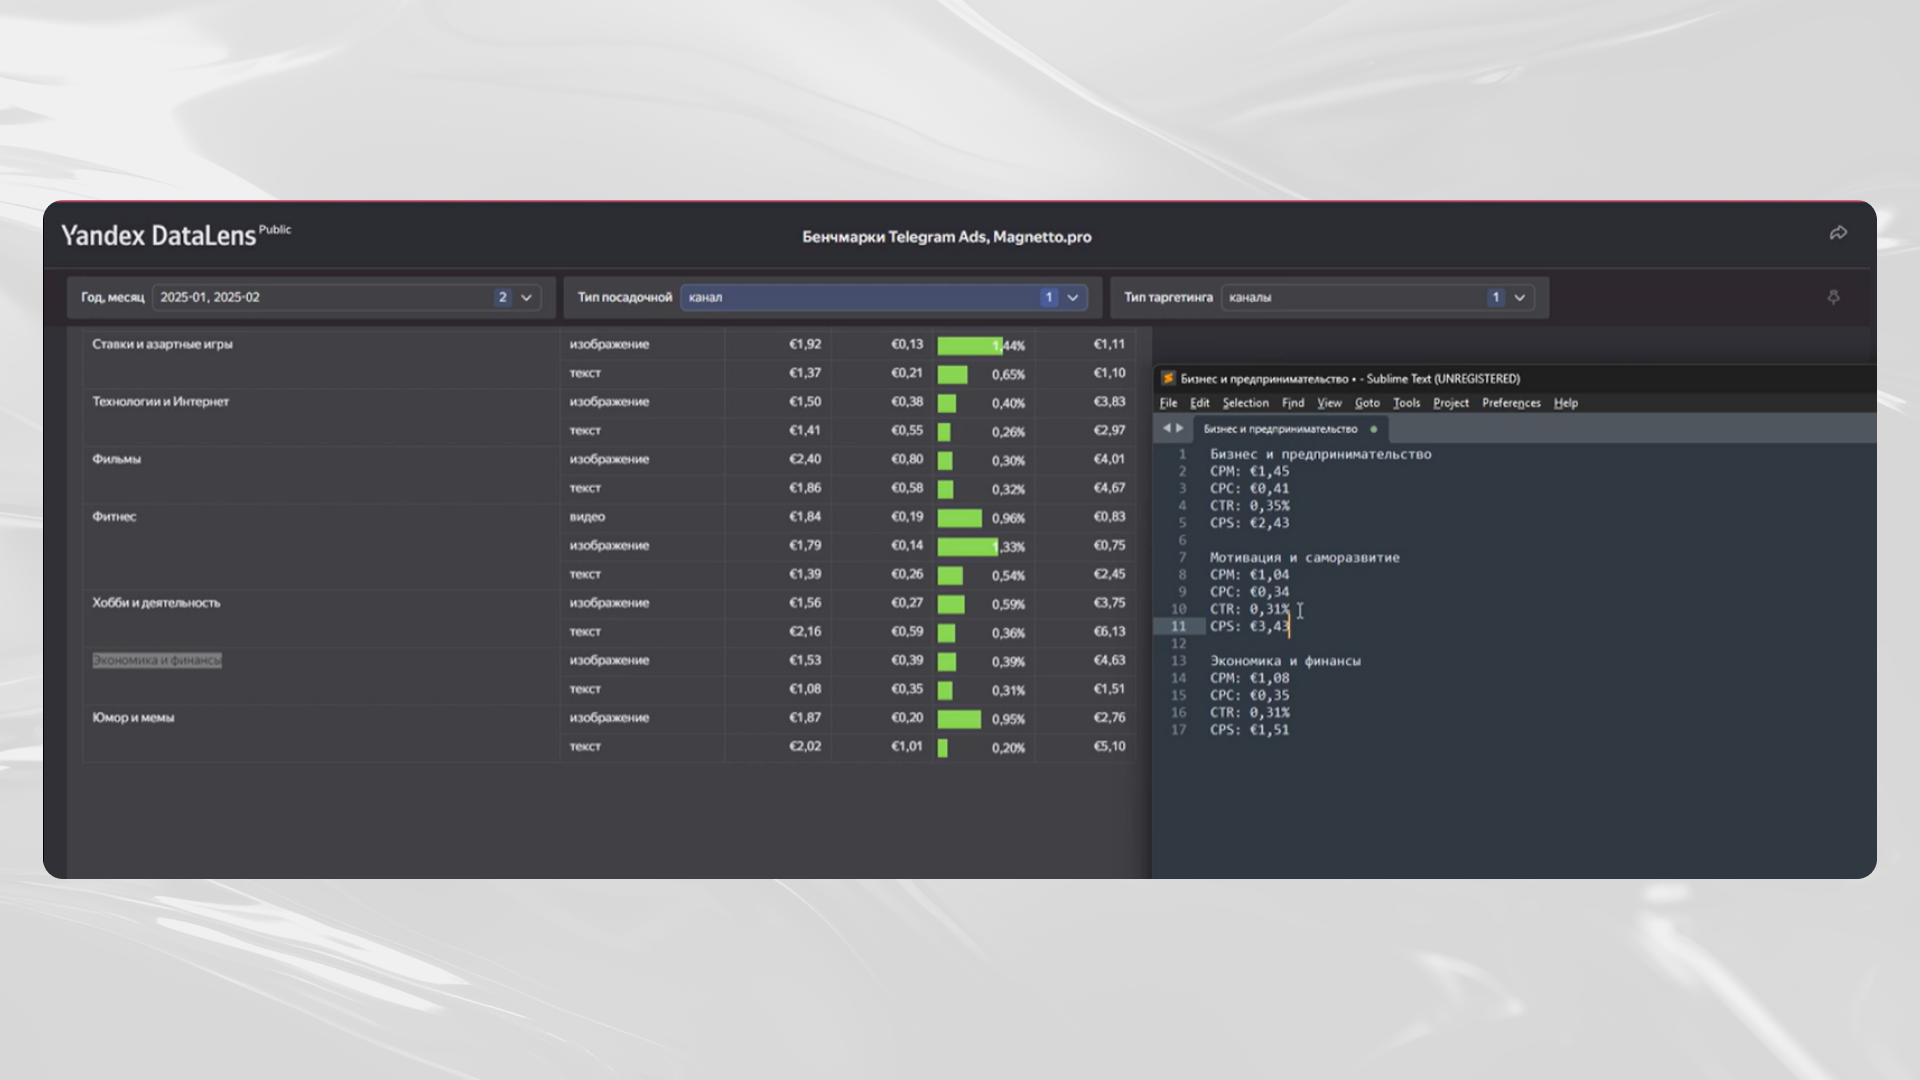1920x1080 pixels.
Task: Click line 7 Мотивация и саморазвитие in editor
Action: click(1304, 557)
